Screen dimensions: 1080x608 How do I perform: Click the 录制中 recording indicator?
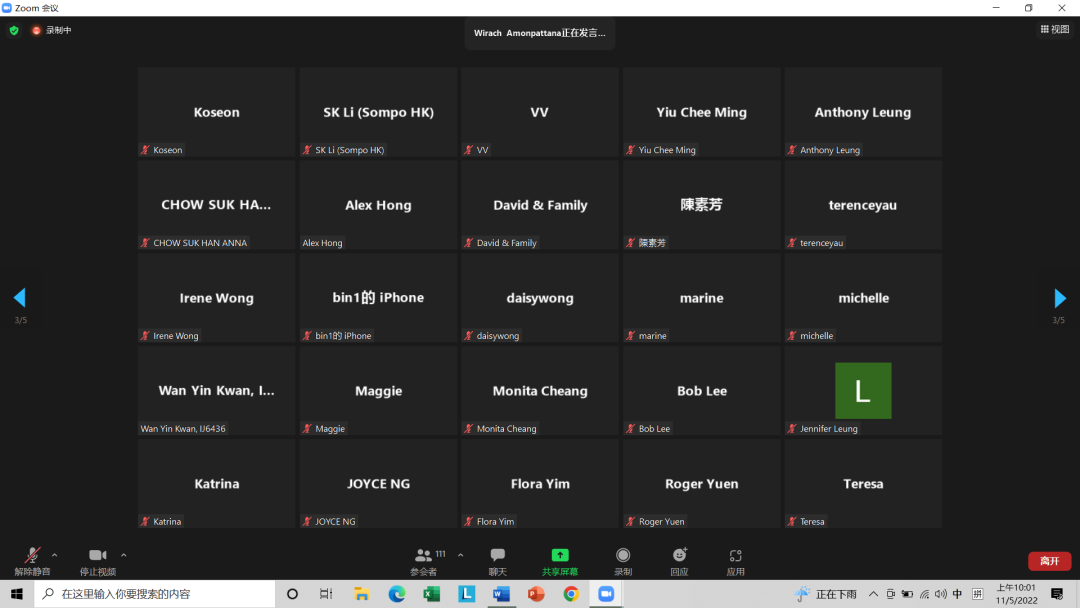[50, 30]
